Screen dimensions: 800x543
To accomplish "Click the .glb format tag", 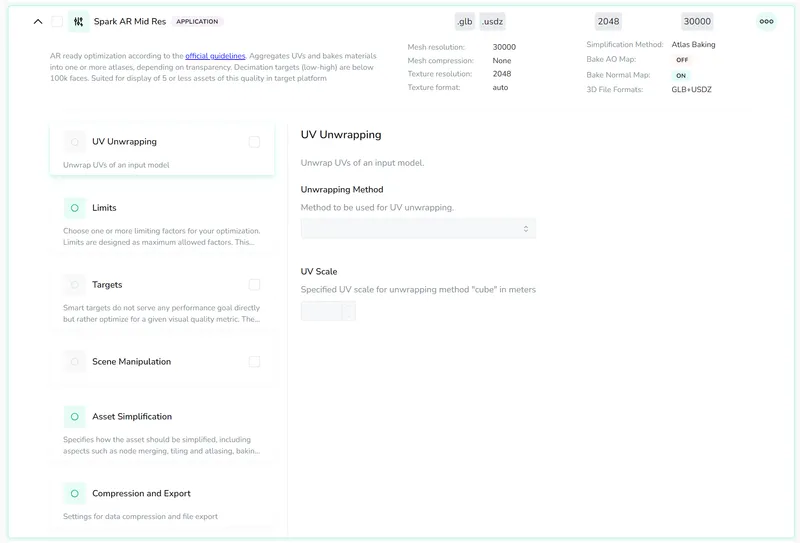I will pyautogui.click(x=464, y=21).
